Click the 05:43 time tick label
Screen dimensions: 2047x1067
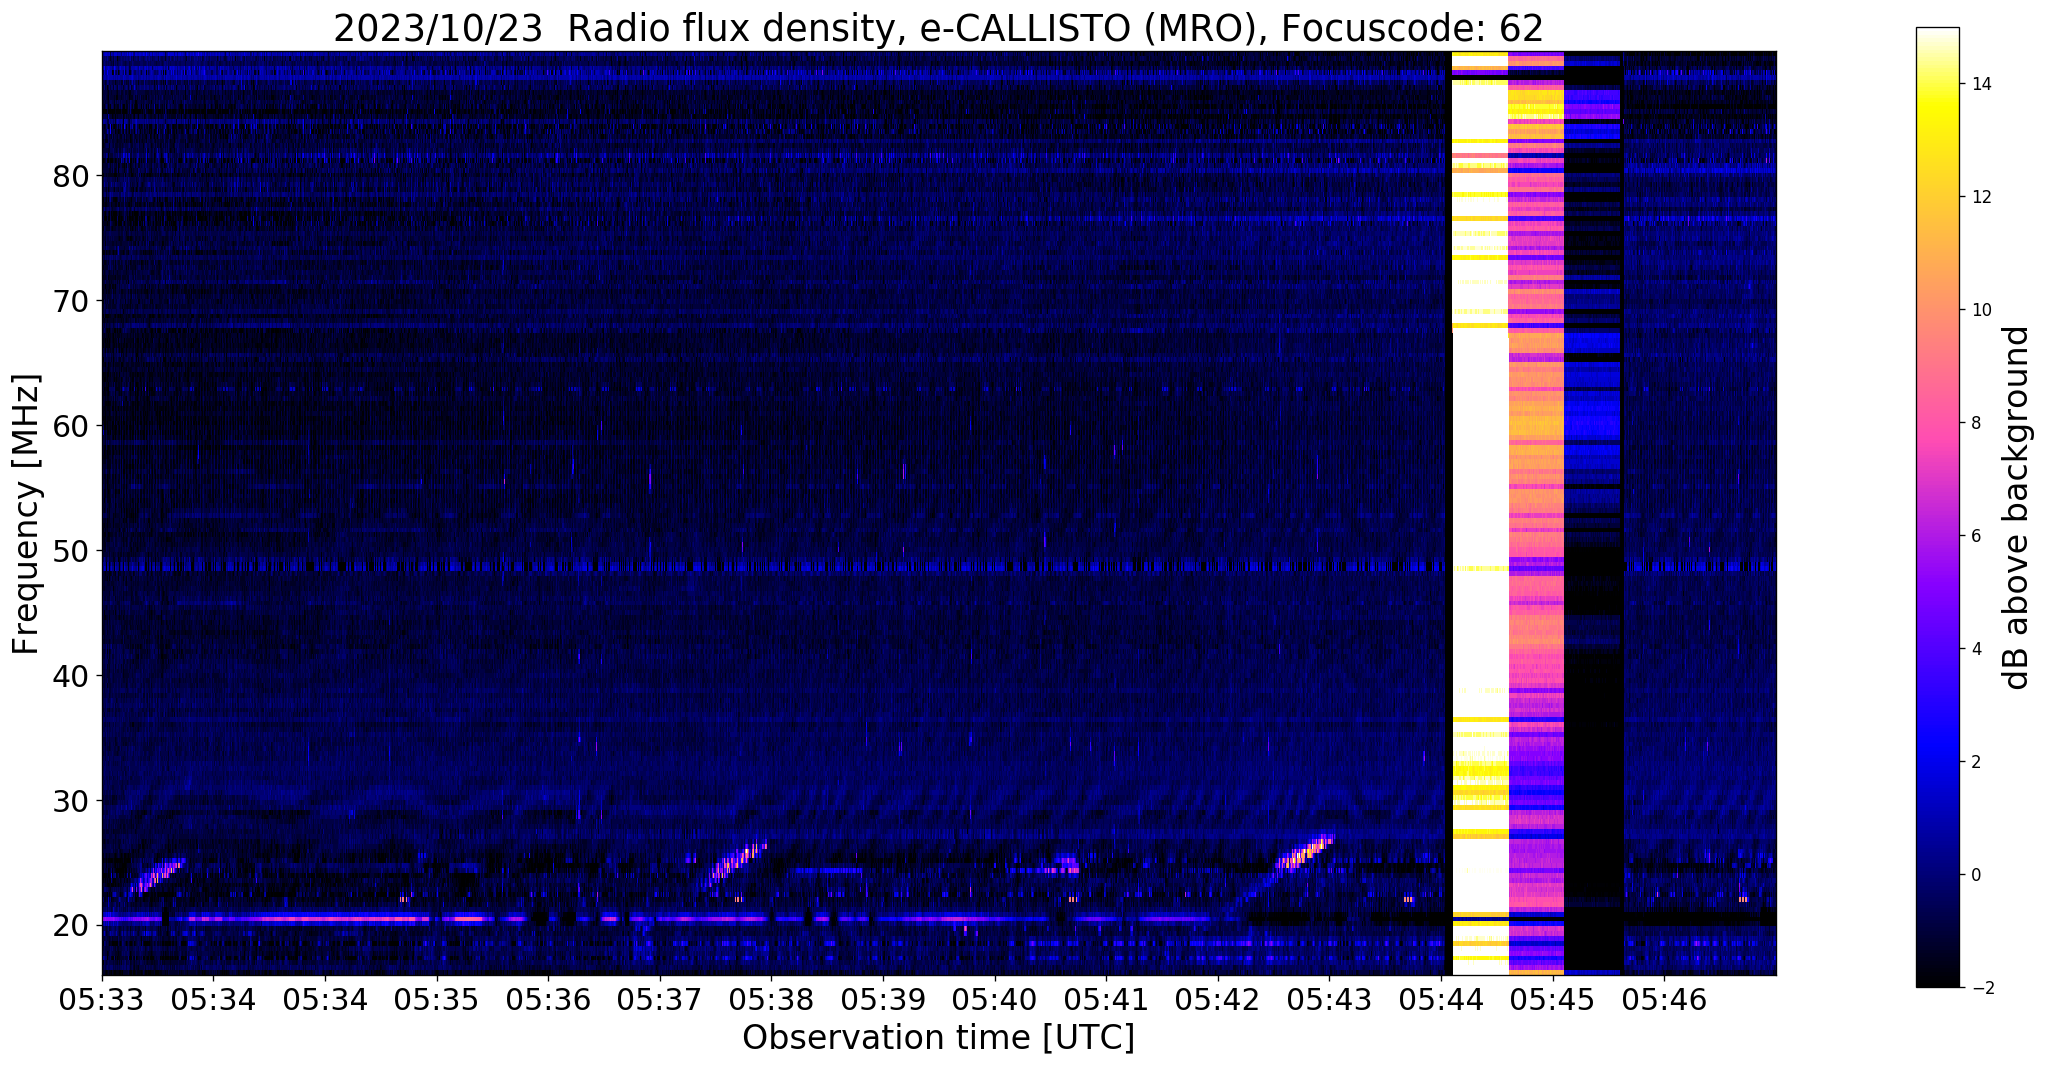pos(1329,1000)
